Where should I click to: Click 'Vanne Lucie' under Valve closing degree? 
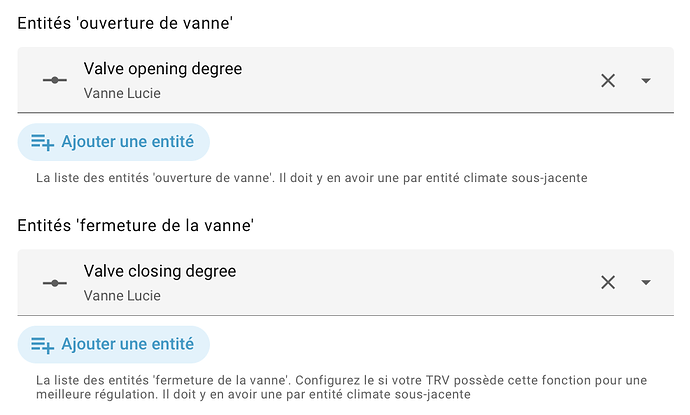[122, 296]
